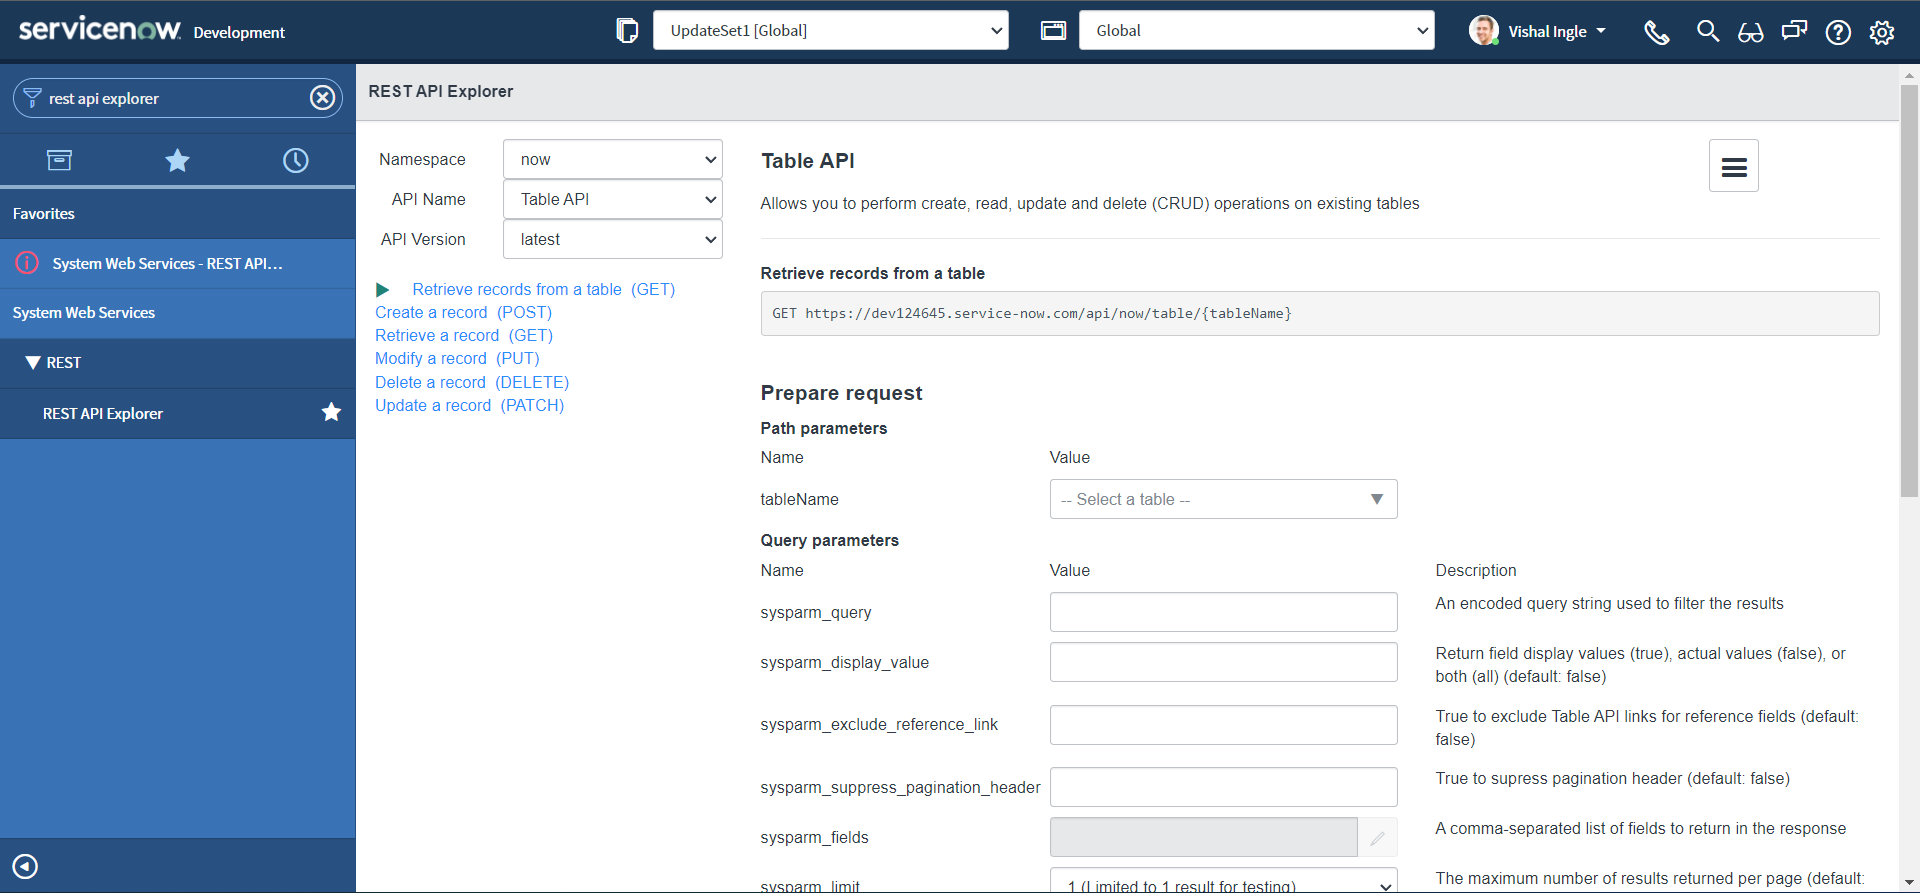This screenshot has width=1920, height=893.
Task: Clear the navigator filter text
Action: tap(322, 98)
